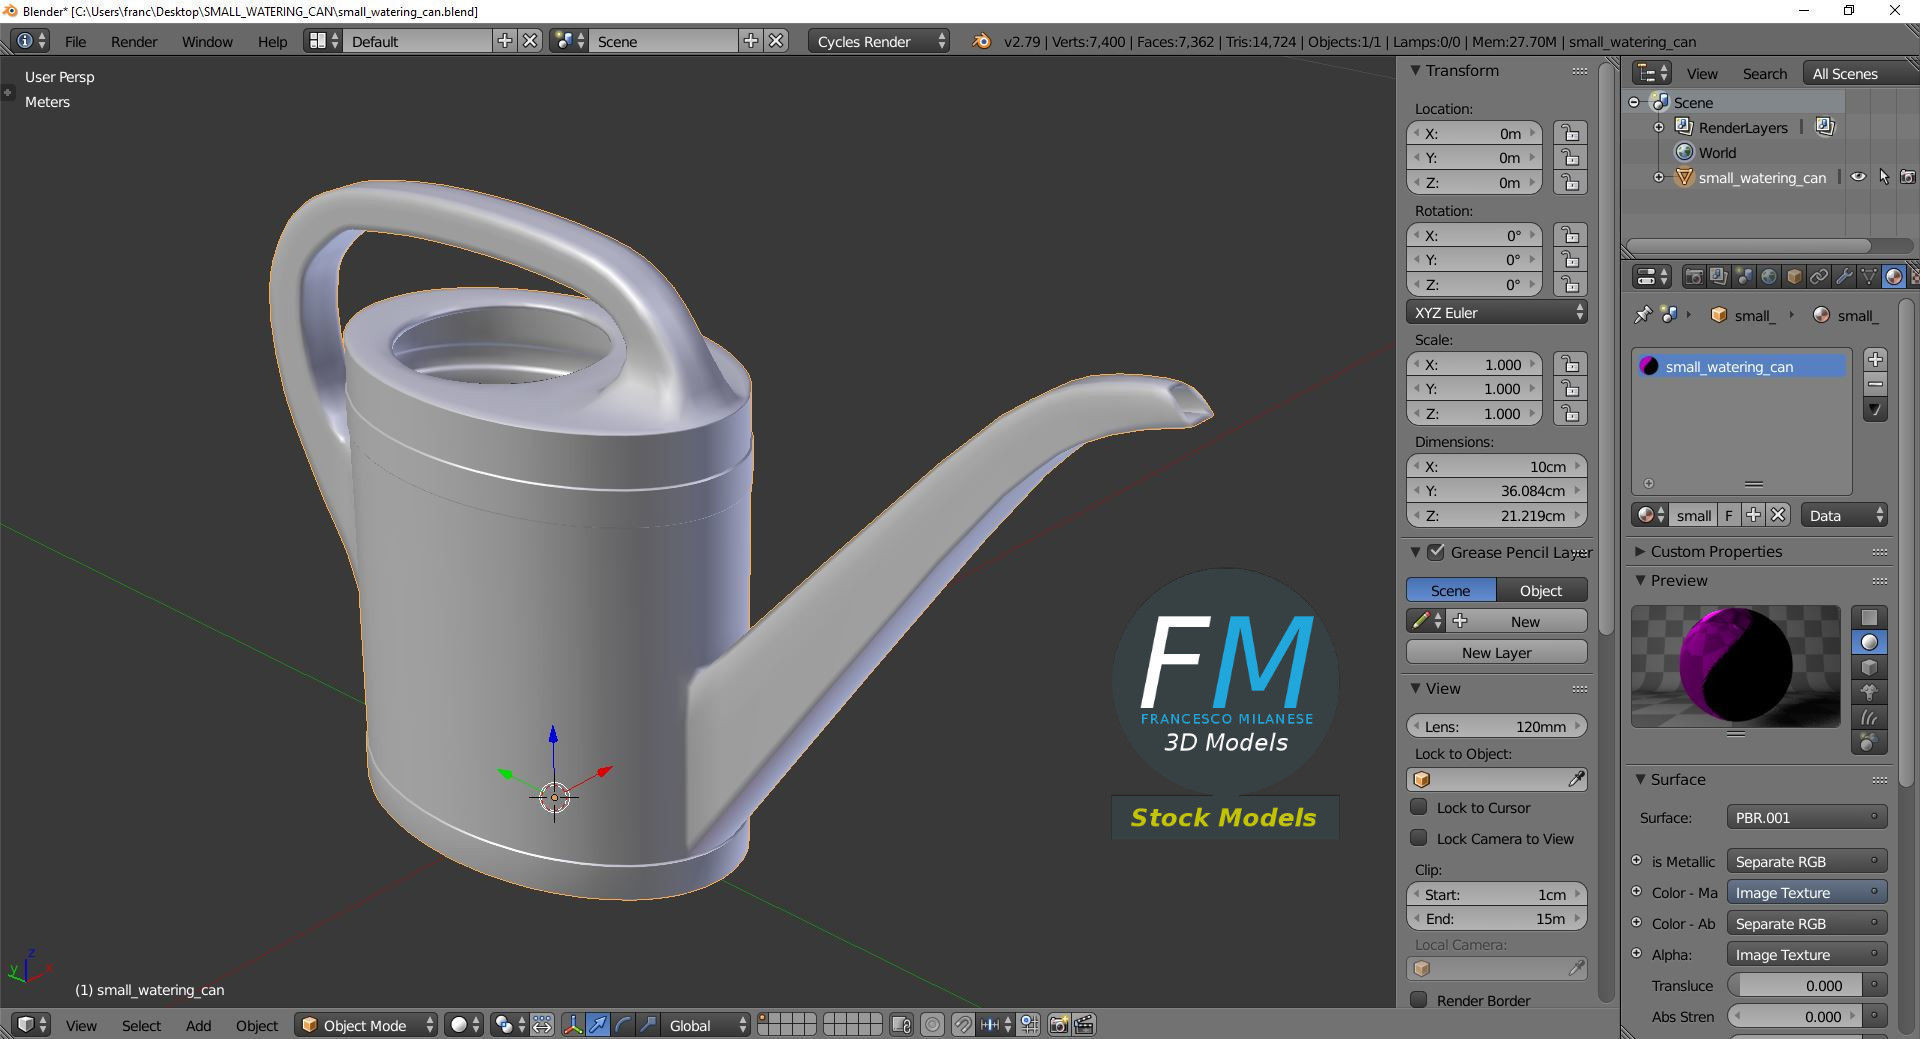1920x1039 pixels.
Task: Collapse the Transform panel
Action: point(1461,71)
